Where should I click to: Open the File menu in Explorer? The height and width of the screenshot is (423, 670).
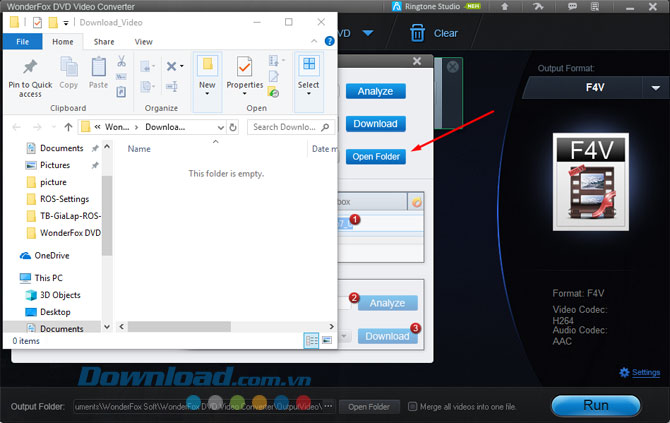(23, 41)
